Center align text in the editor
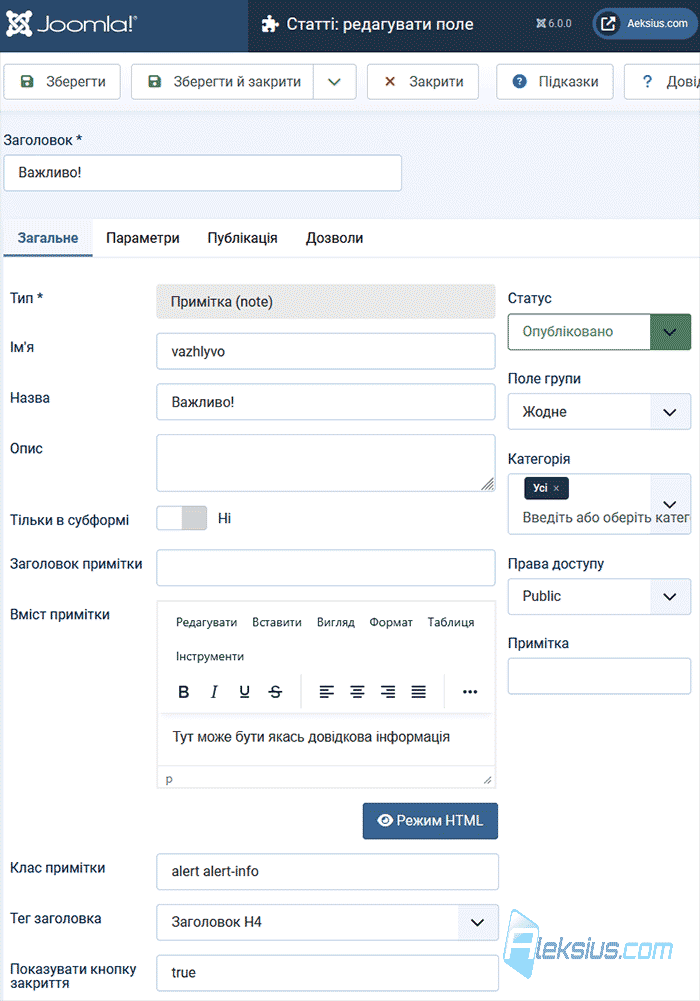 357,691
